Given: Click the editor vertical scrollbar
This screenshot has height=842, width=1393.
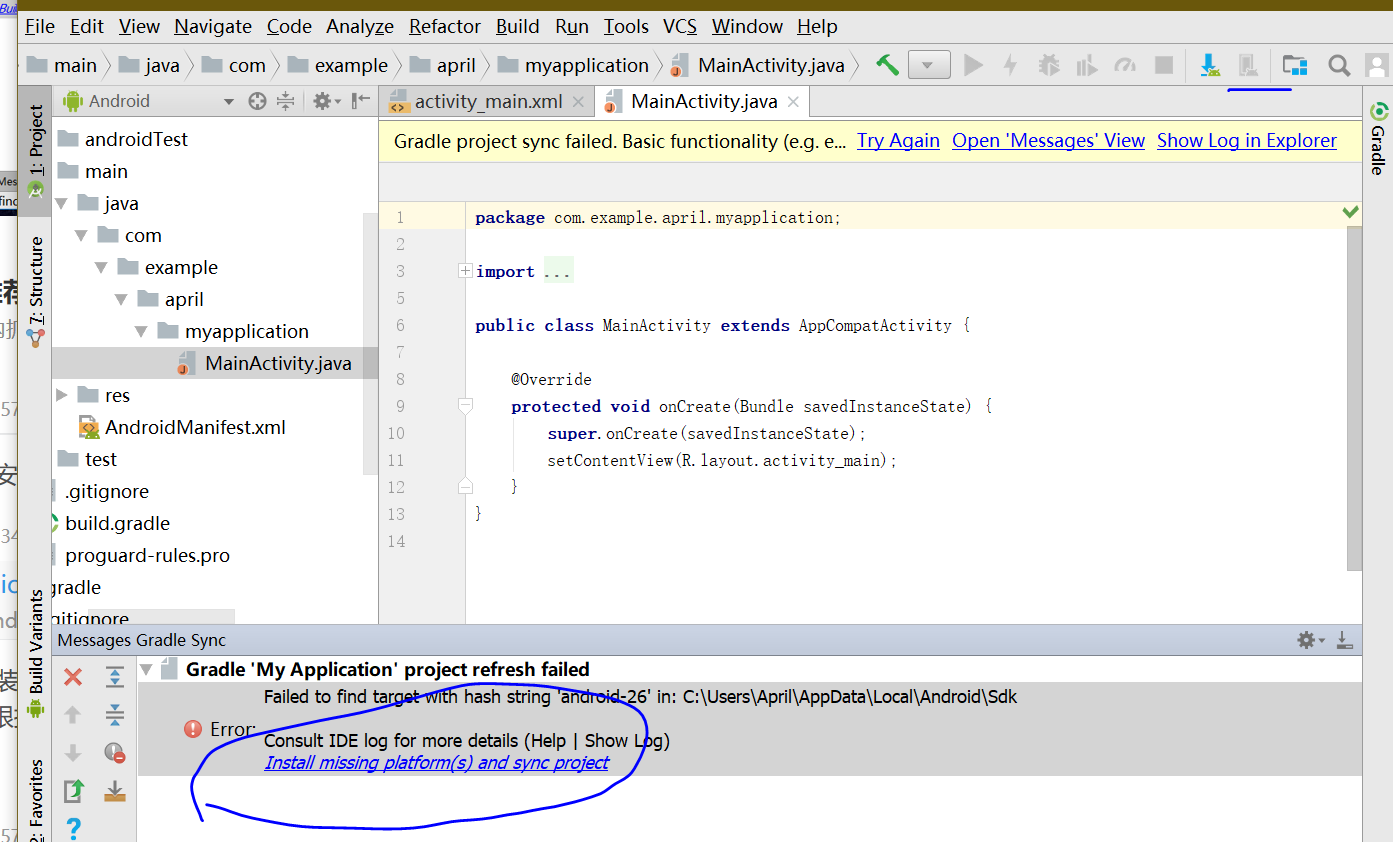Looking at the screenshot, I should (x=1355, y=398).
